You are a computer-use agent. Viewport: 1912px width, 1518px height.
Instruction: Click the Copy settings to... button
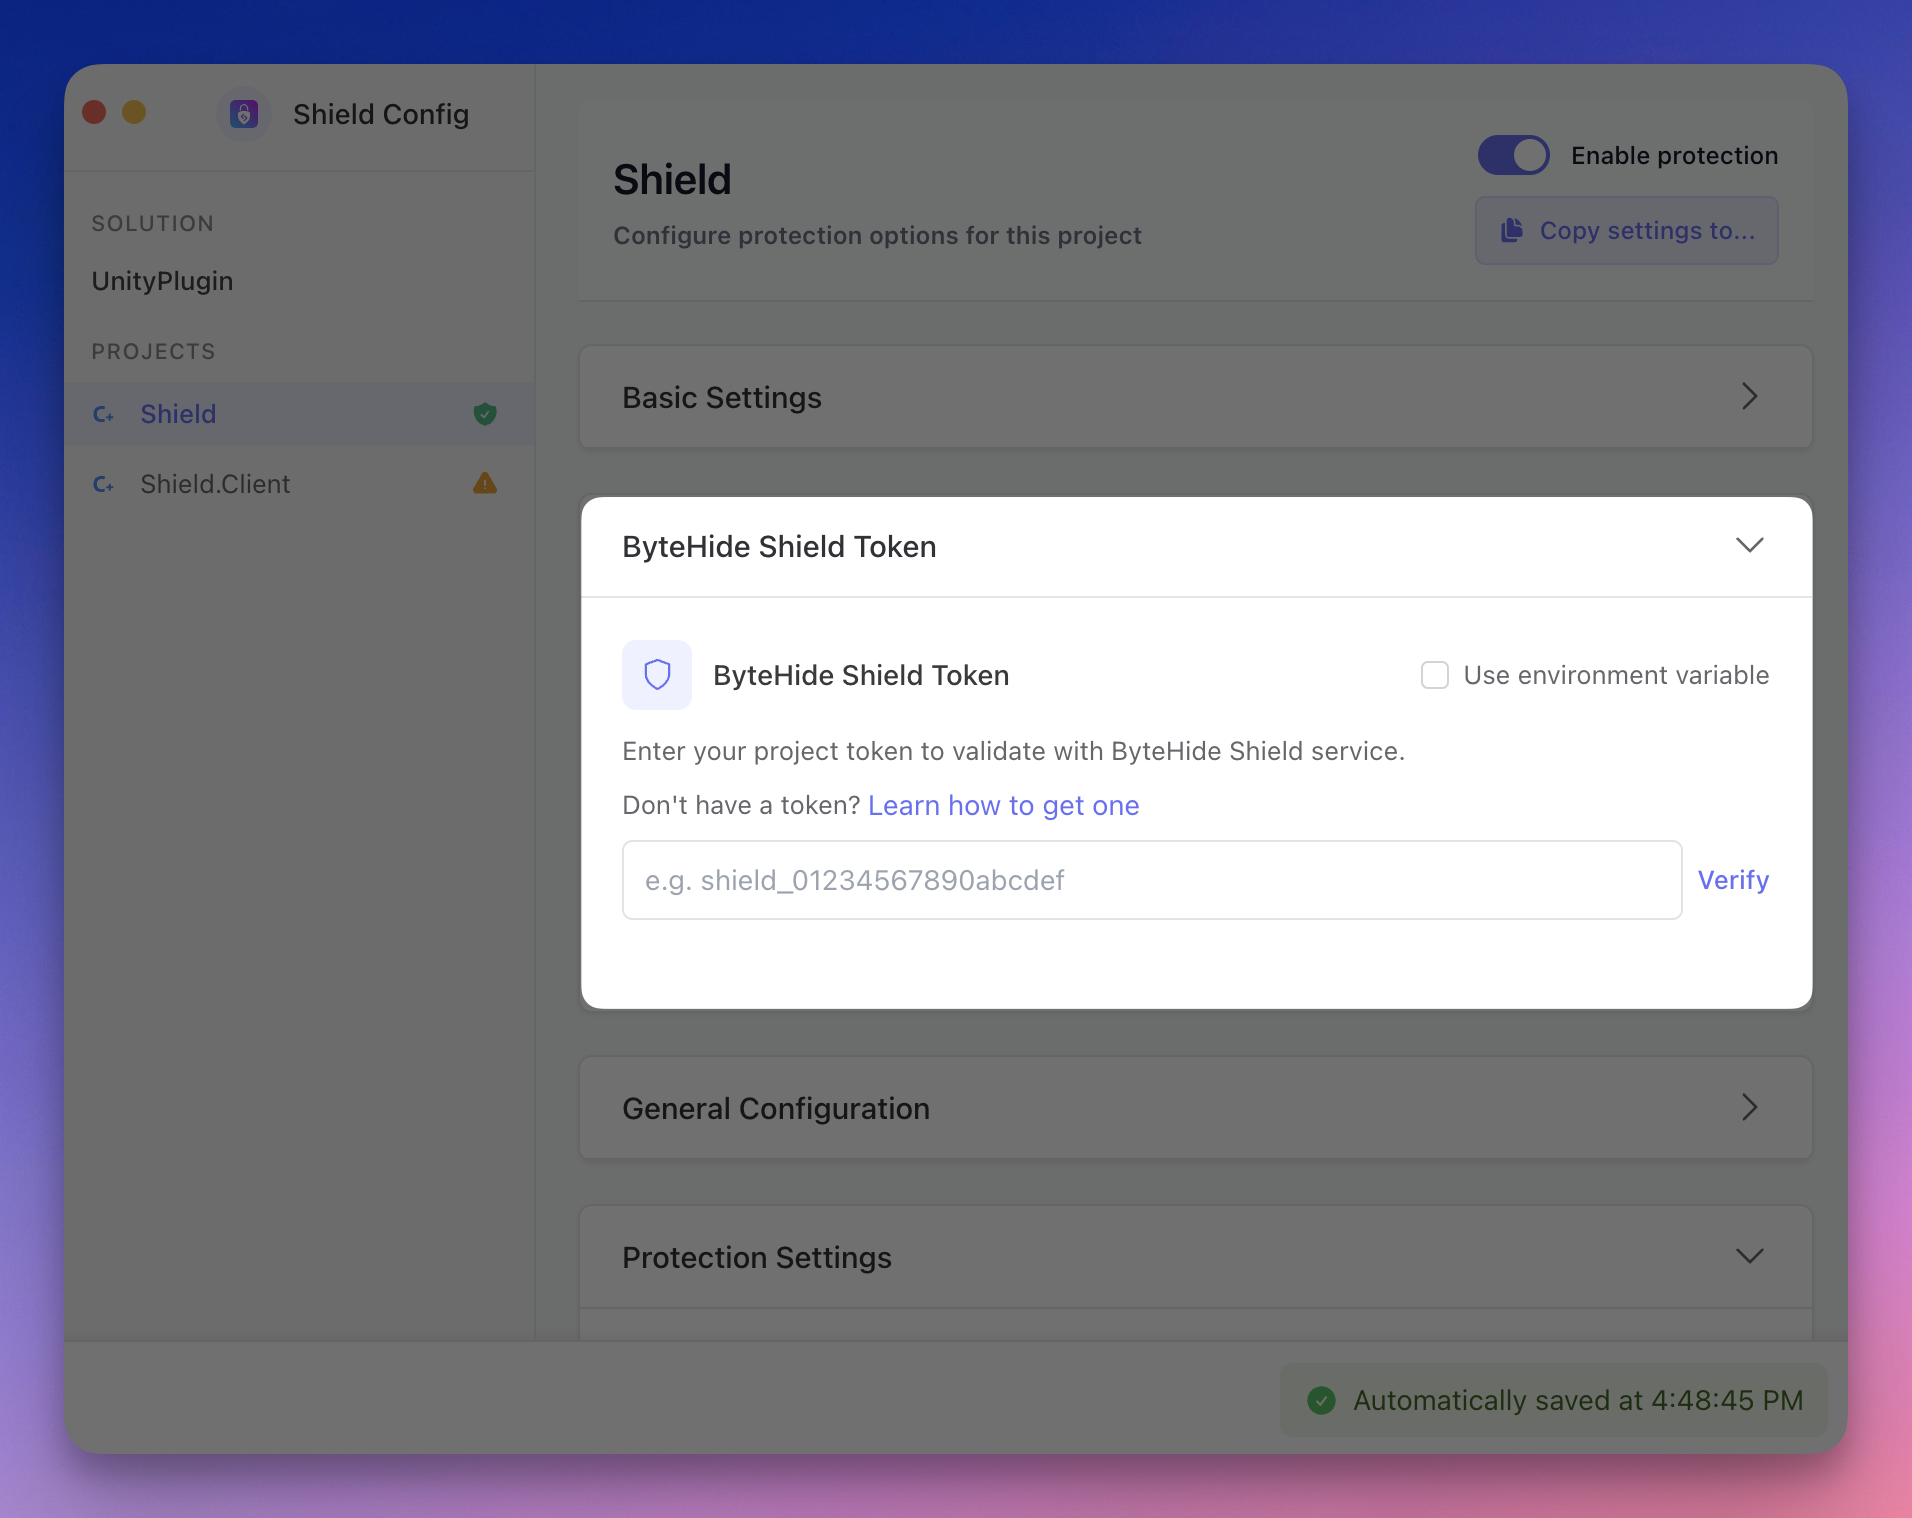click(1626, 231)
